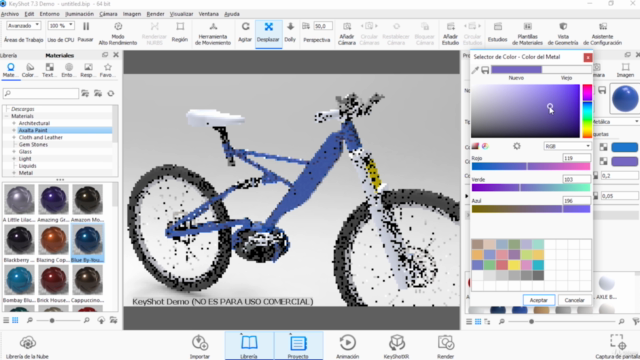Open the Entorno menu
The height and width of the screenshot is (360, 640).
pos(49,14)
